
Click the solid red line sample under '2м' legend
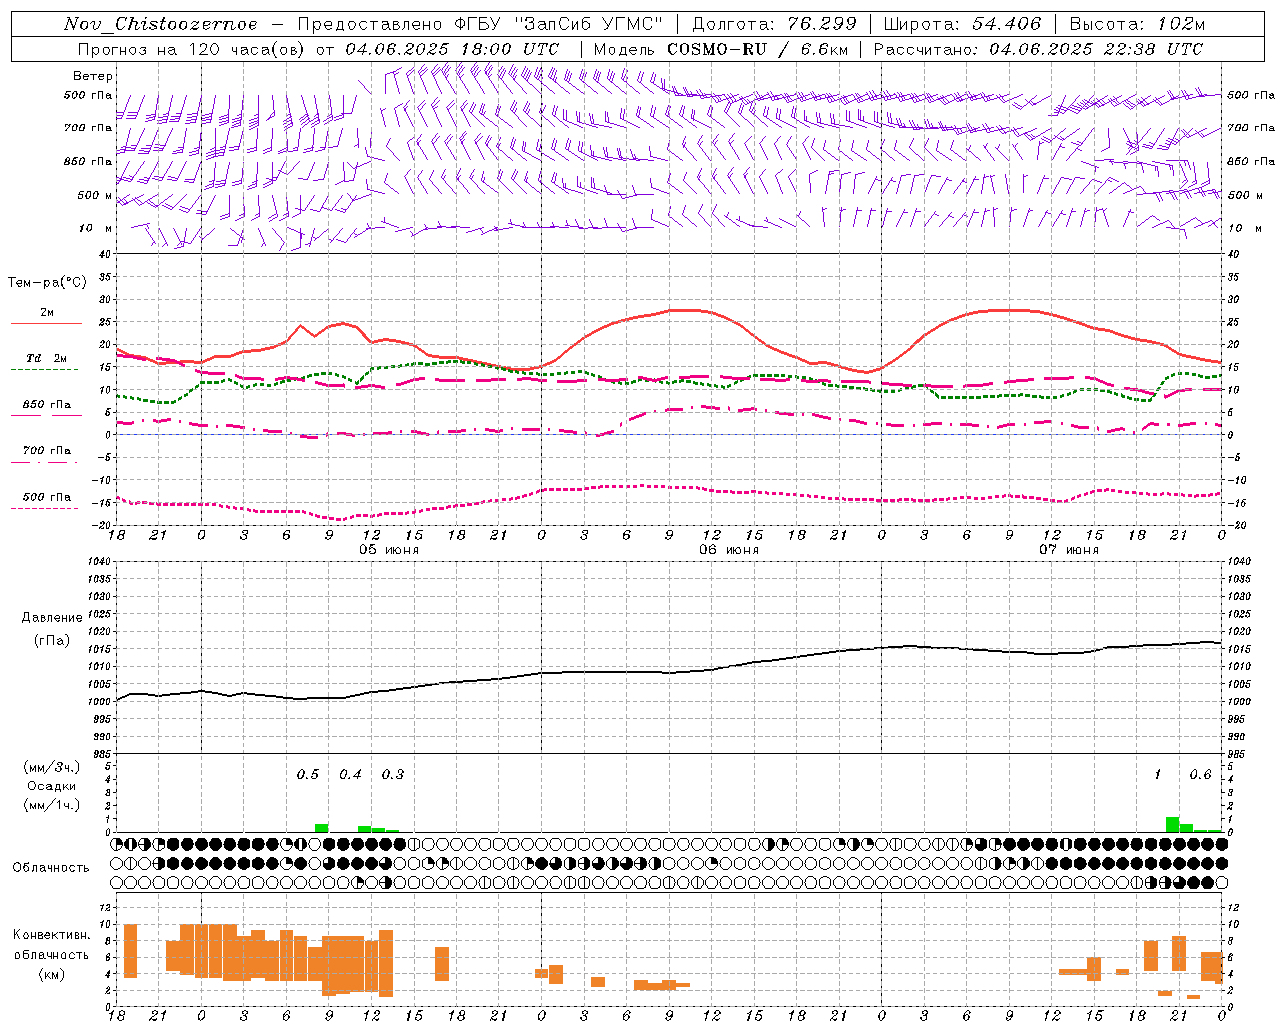click(46, 324)
